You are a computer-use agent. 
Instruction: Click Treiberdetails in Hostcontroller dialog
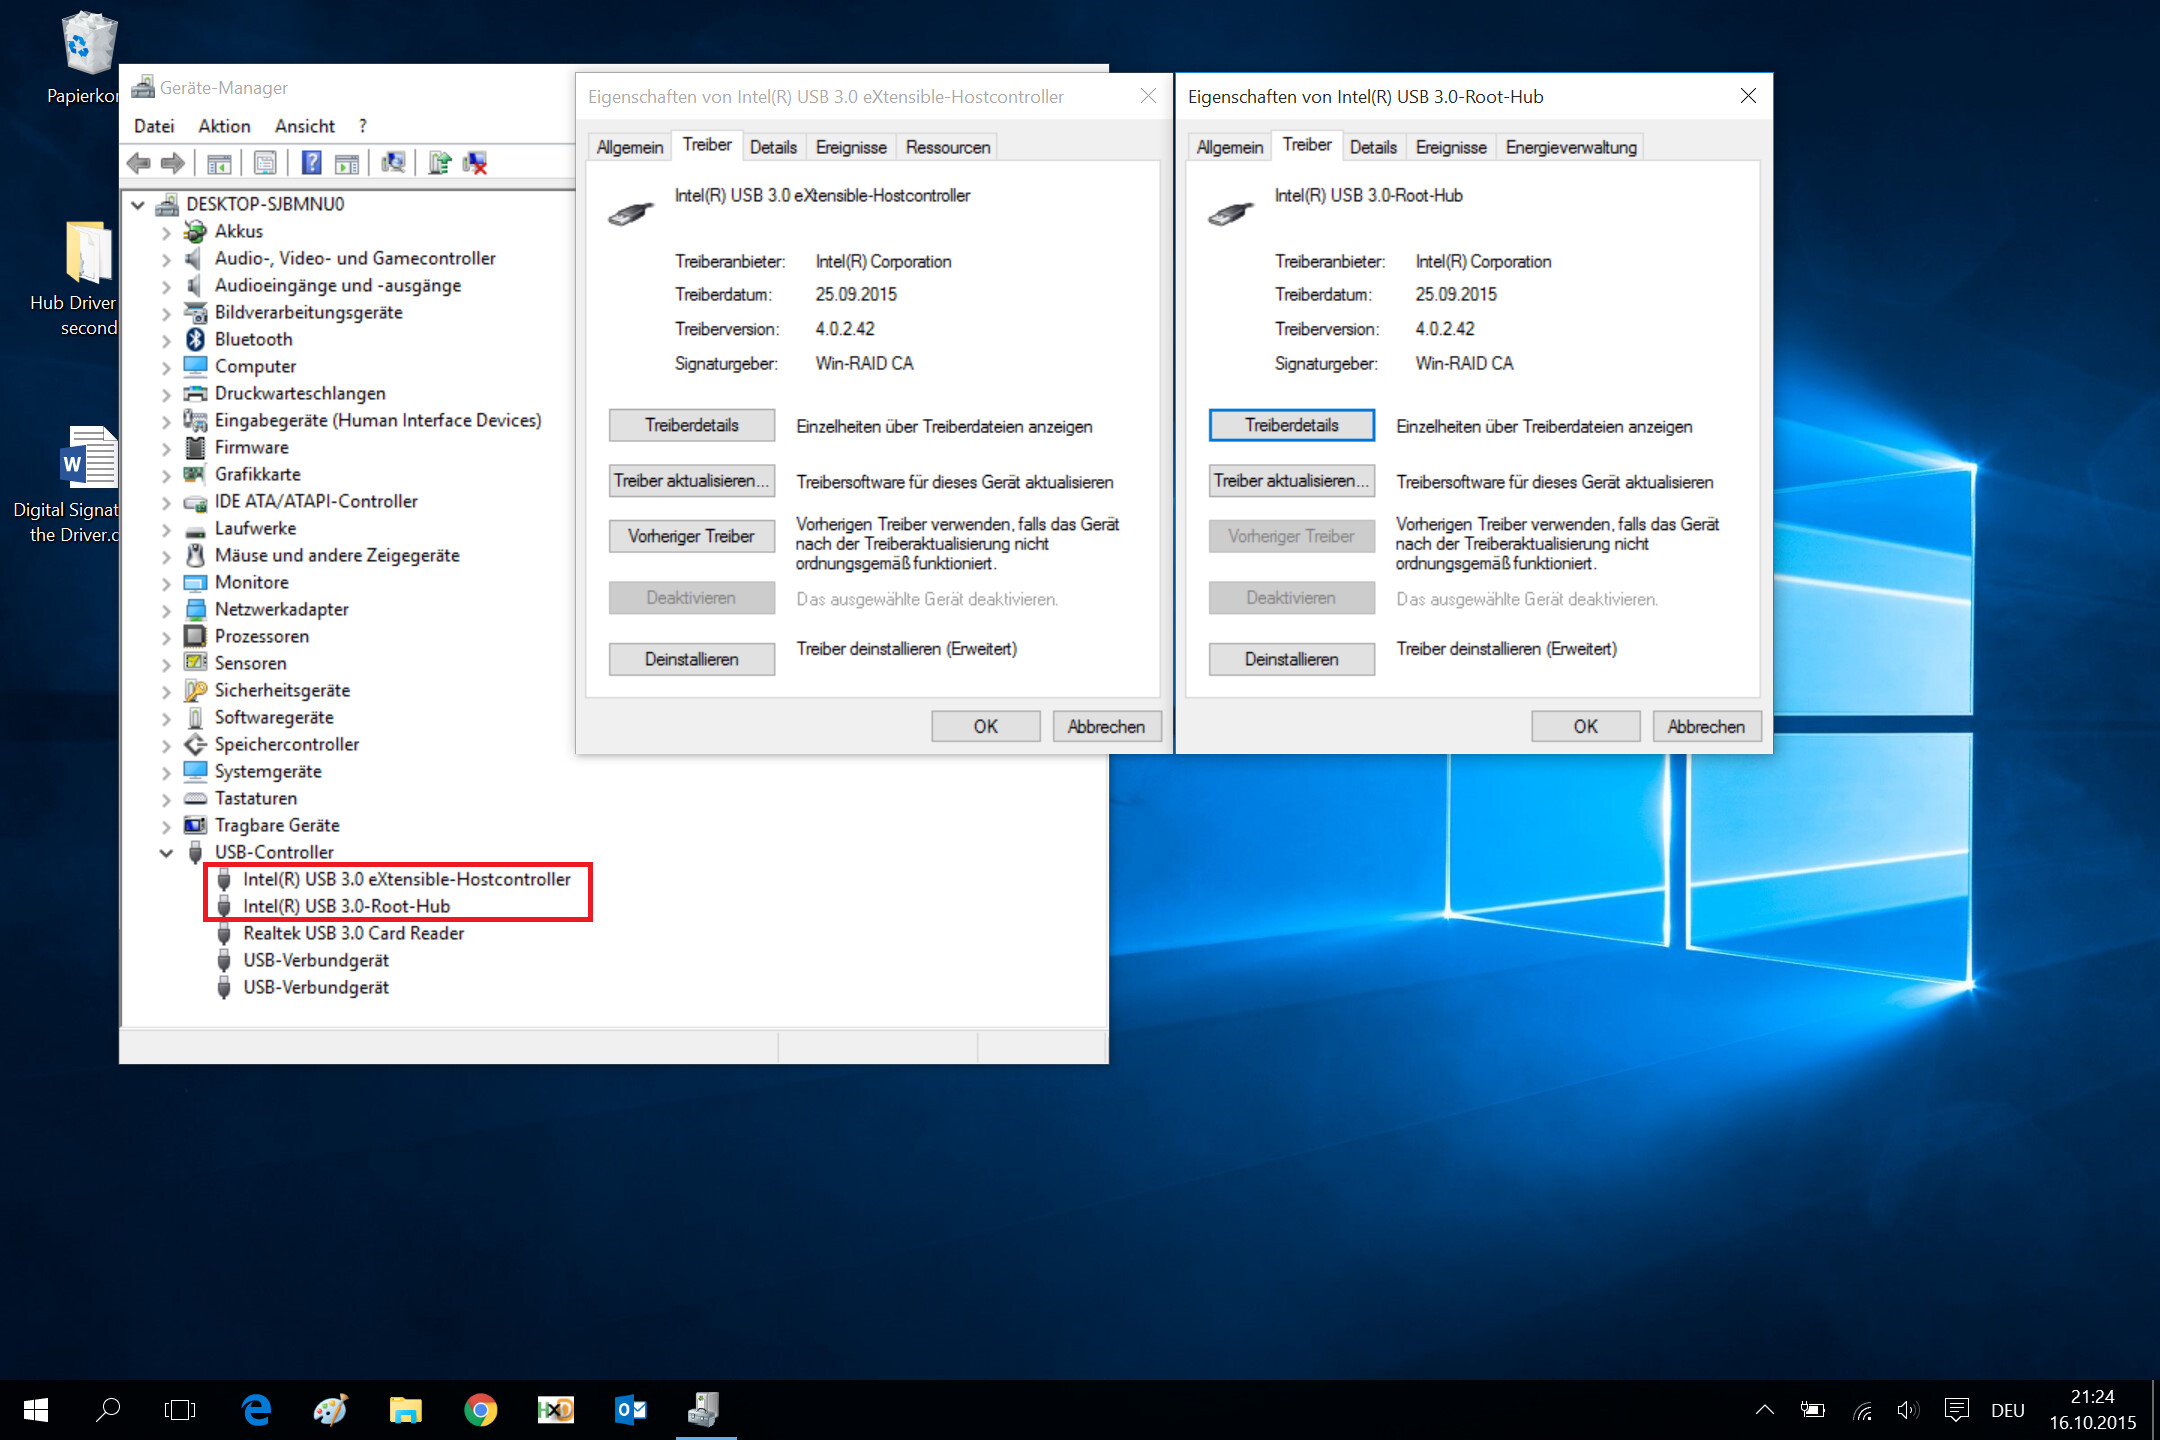691,425
